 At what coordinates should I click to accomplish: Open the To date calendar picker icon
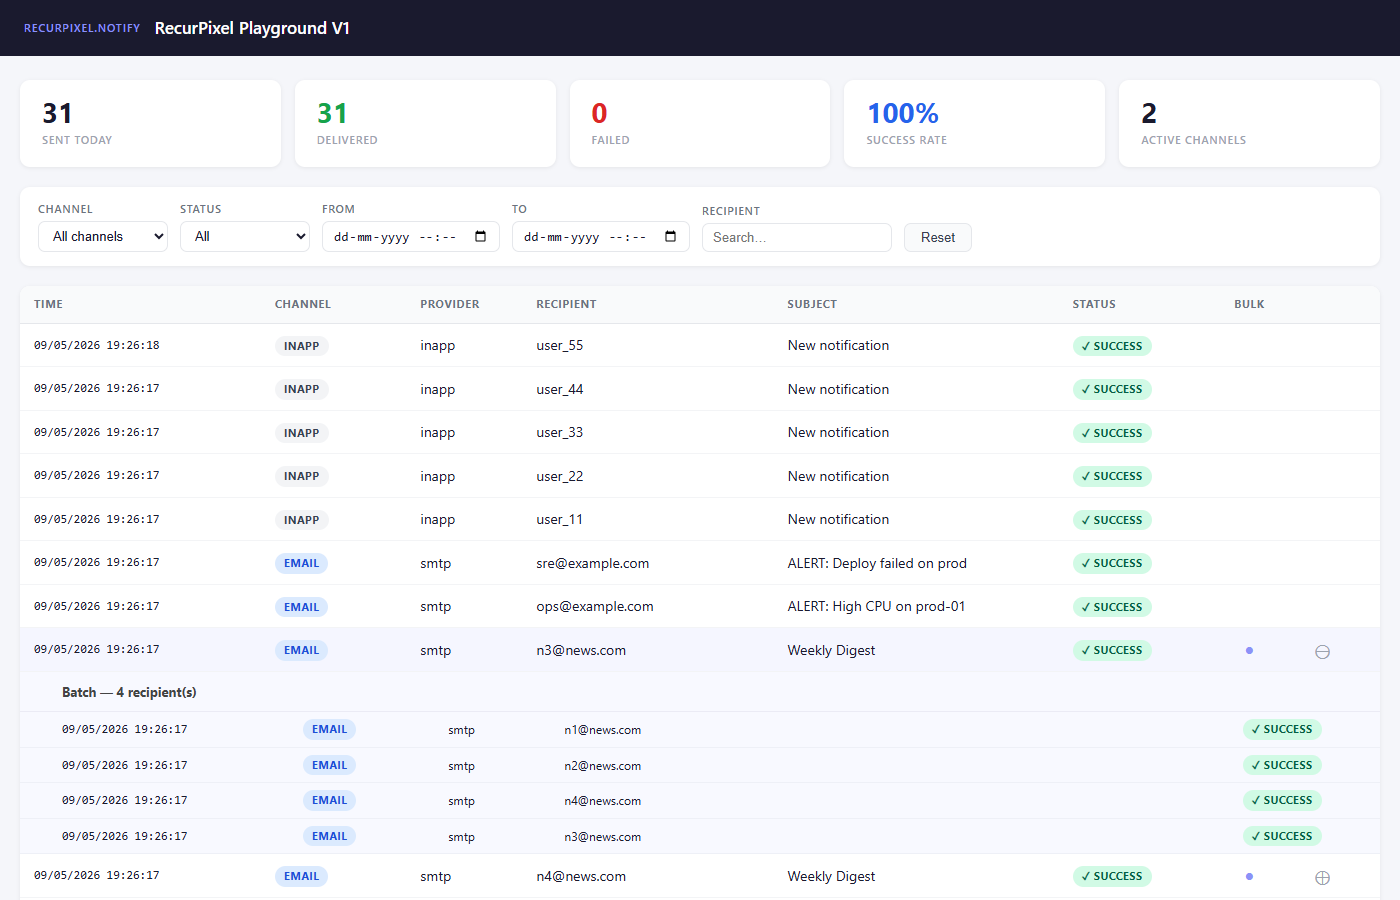[670, 237]
